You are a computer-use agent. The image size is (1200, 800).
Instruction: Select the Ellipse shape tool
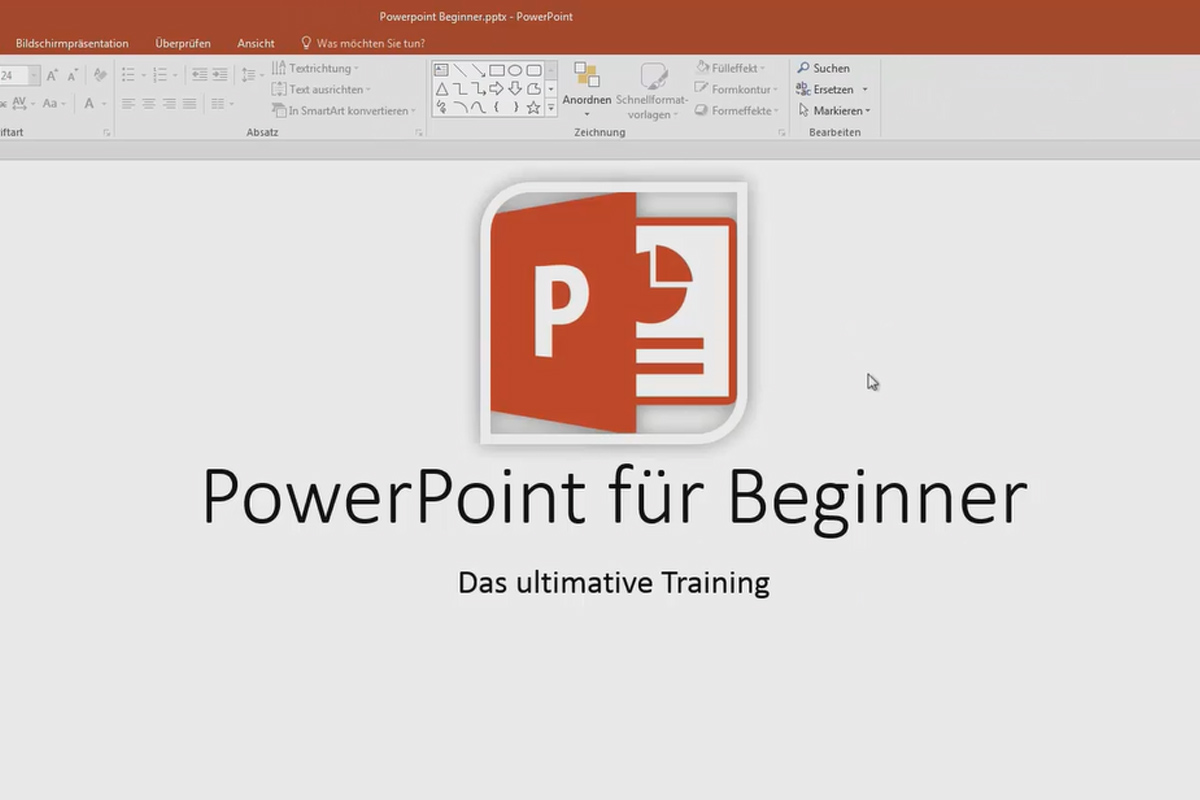pos(516,70)
